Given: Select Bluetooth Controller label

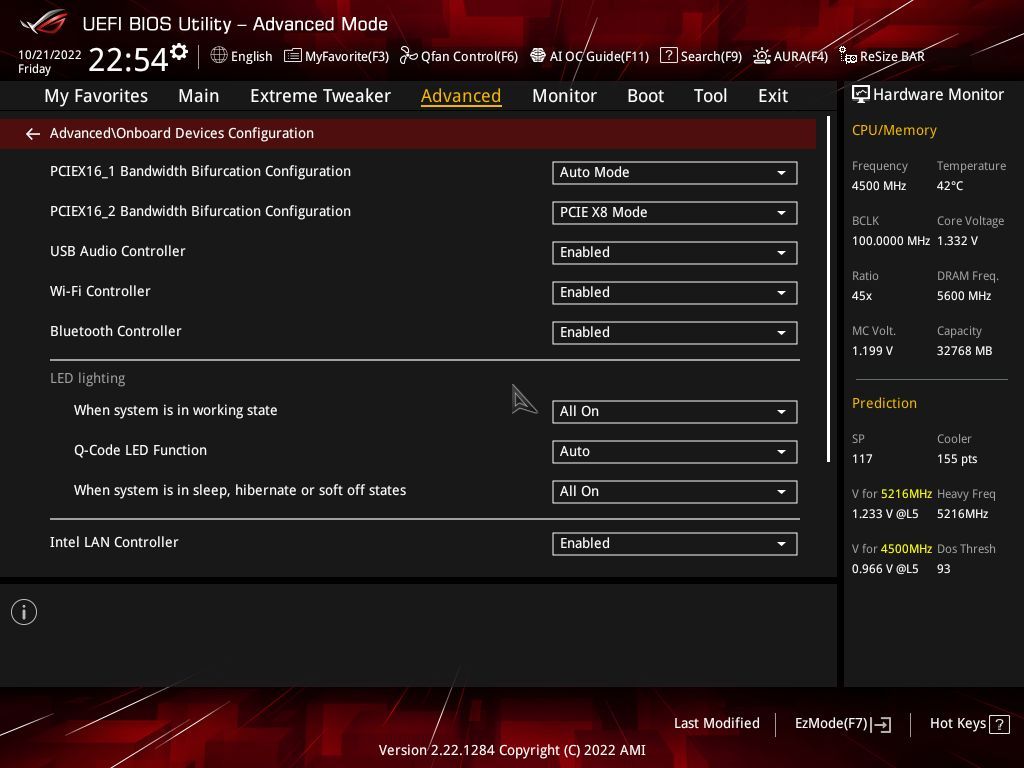Looking at the screenshot, I should coord(116,331).
